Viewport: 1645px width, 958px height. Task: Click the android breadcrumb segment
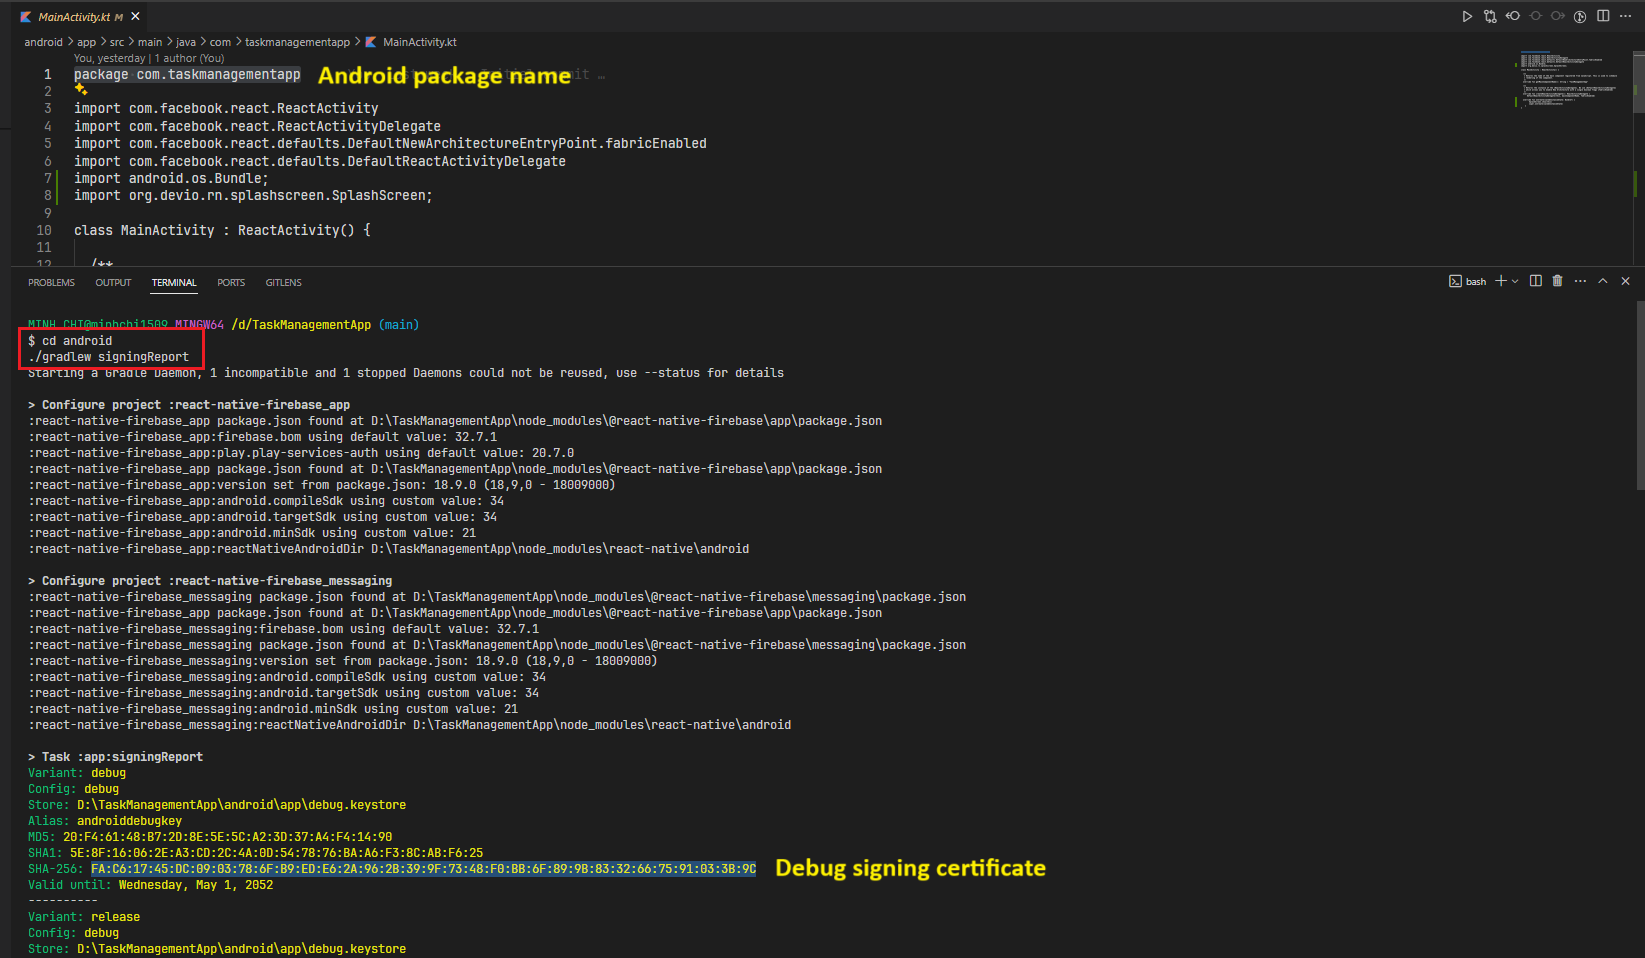click(43, 42)
